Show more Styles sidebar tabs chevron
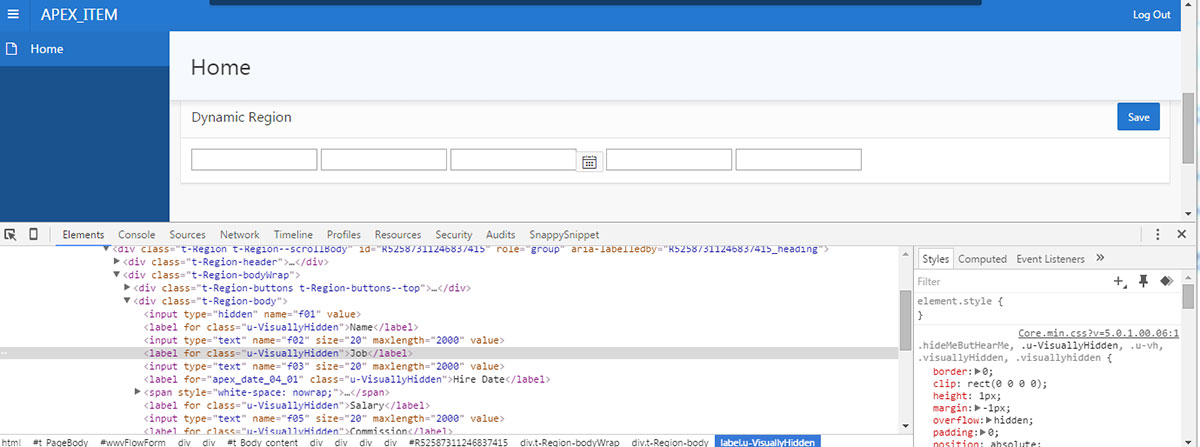This screenshot has width=1200, height=447. coord(1100,258)
